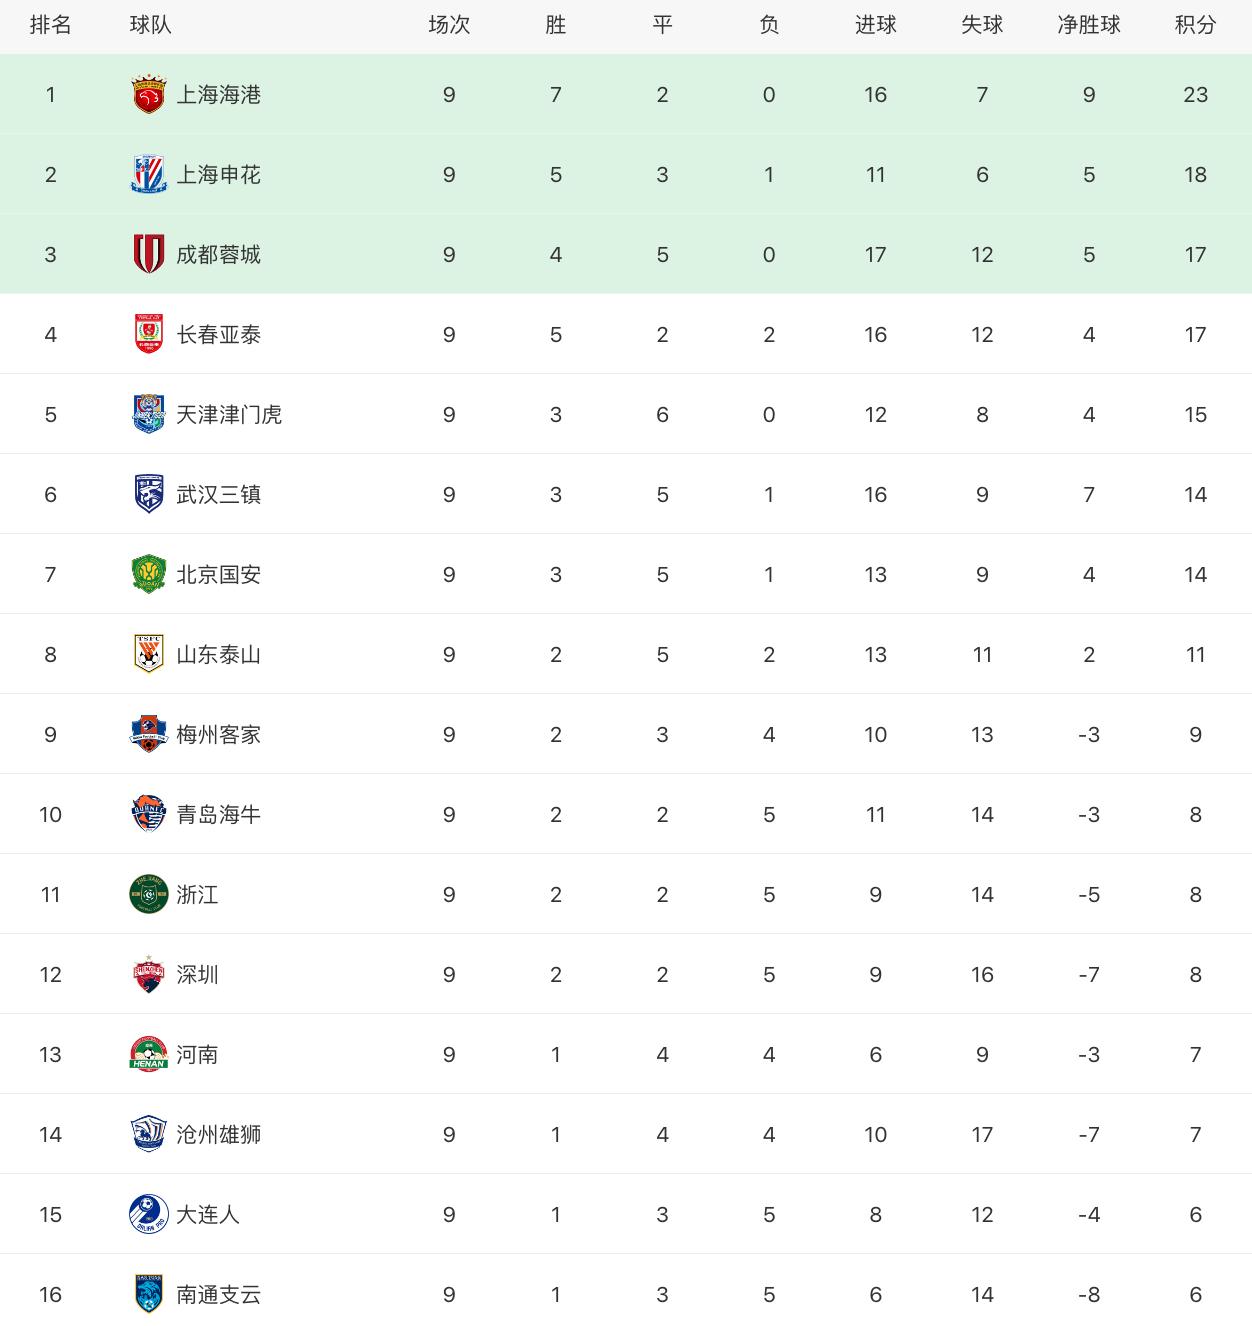Click the Shanghai Port (上海海港) team logo
This screenshot has height=1326, width=1252.
[149, 94]
